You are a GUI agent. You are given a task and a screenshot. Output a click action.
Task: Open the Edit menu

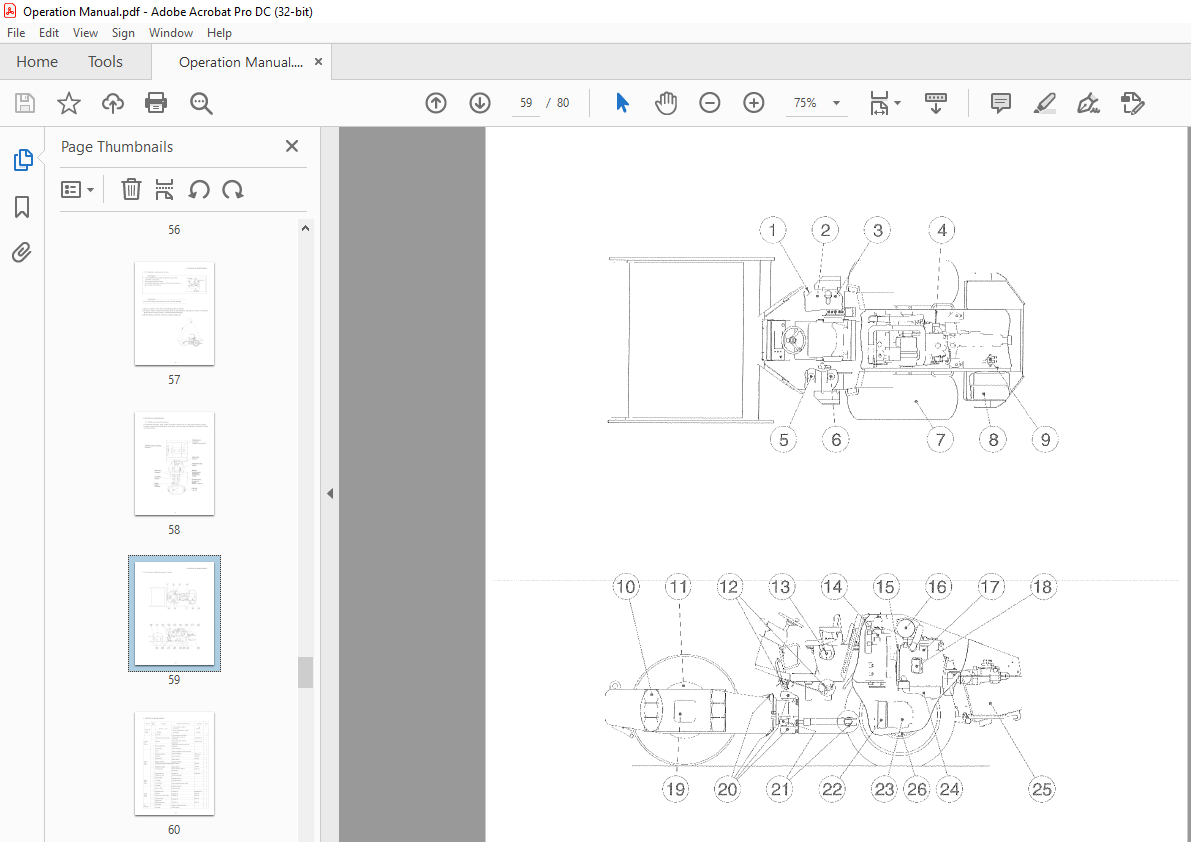pos(49,33)
